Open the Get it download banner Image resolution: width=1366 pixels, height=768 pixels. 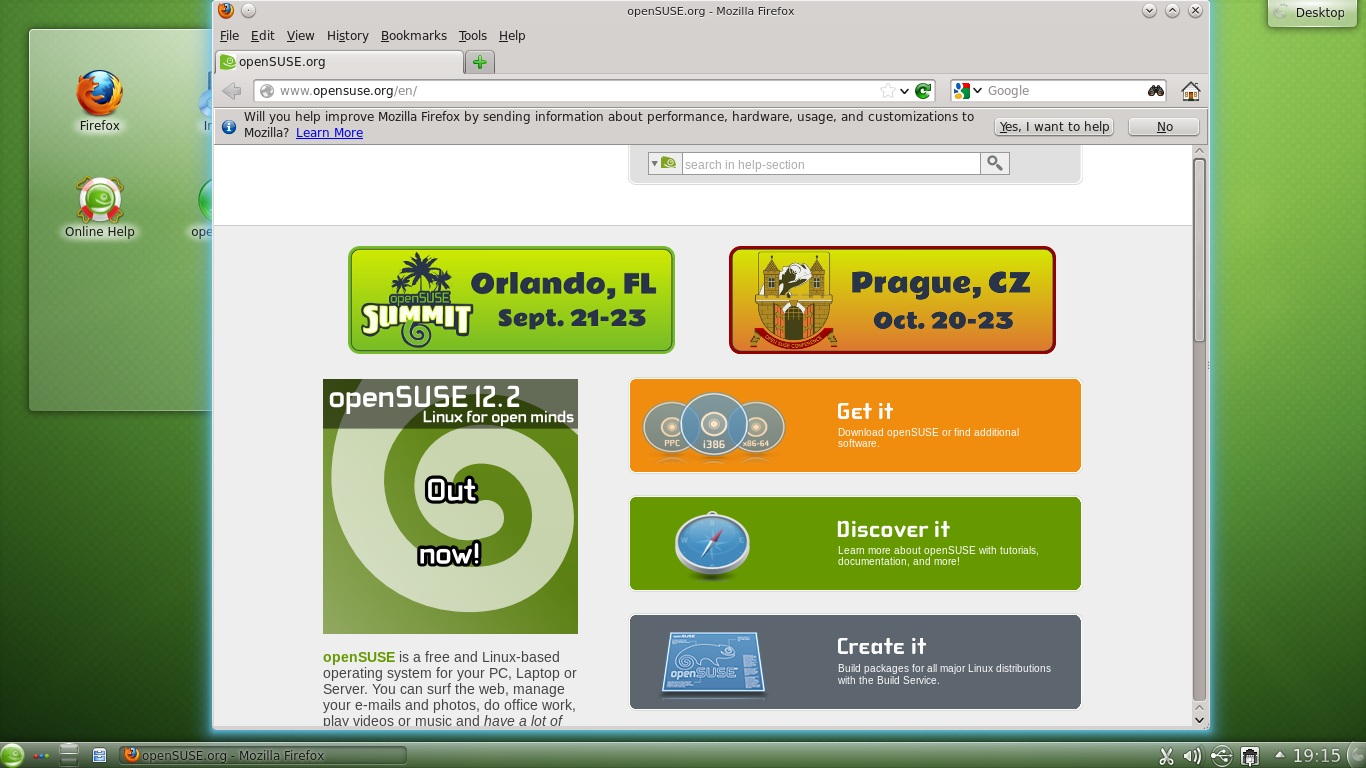coord(855,426)
